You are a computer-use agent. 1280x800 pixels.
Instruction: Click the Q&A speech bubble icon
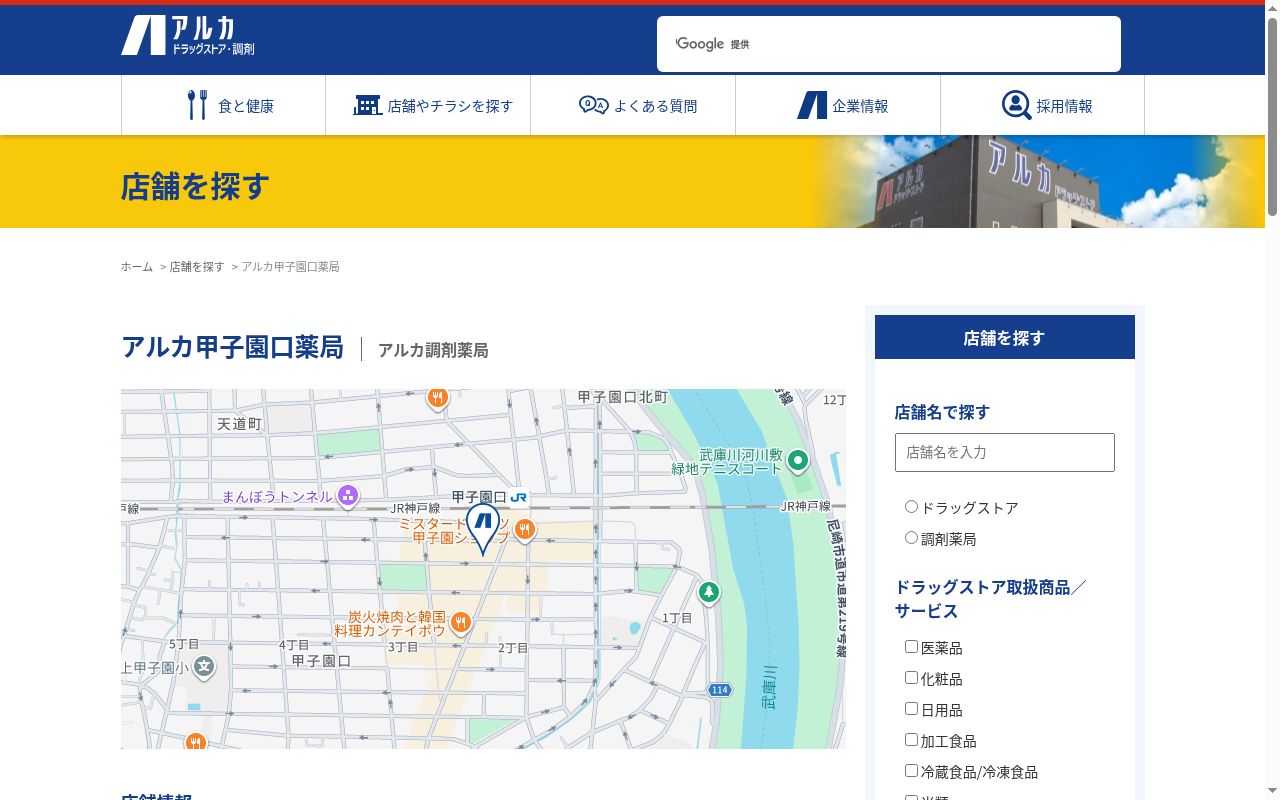(593, 105)
